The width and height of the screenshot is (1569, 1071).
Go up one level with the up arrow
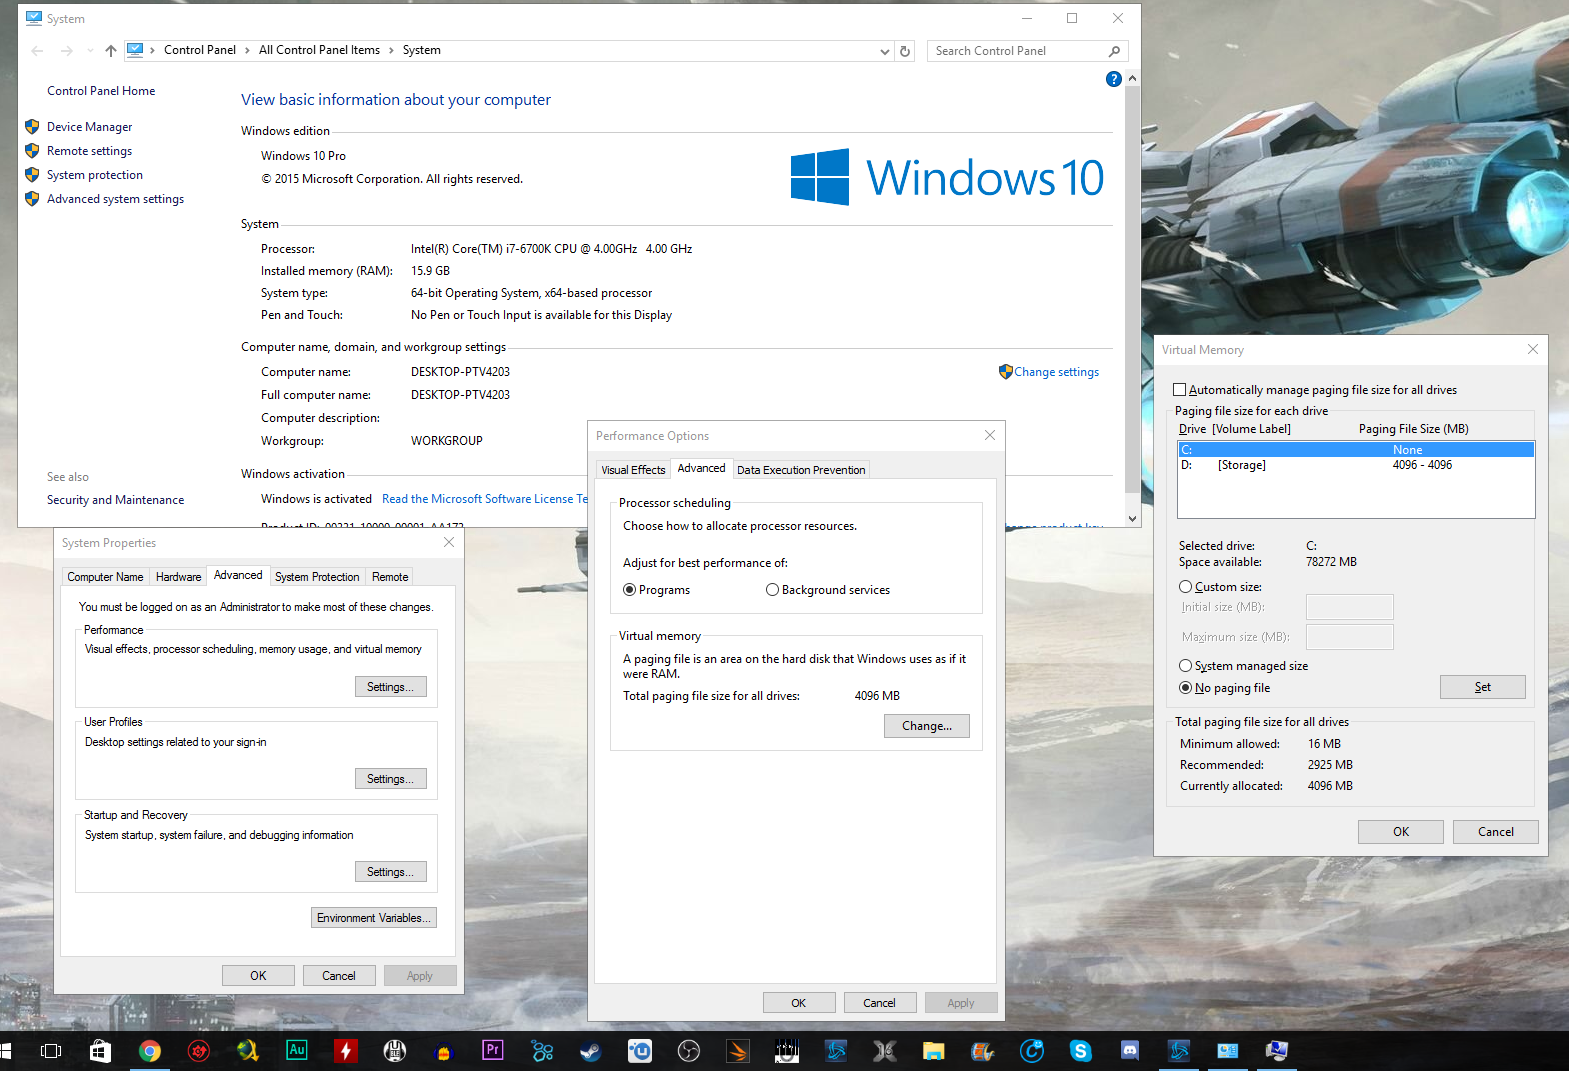pyautogui.click(x=110, y=51)
